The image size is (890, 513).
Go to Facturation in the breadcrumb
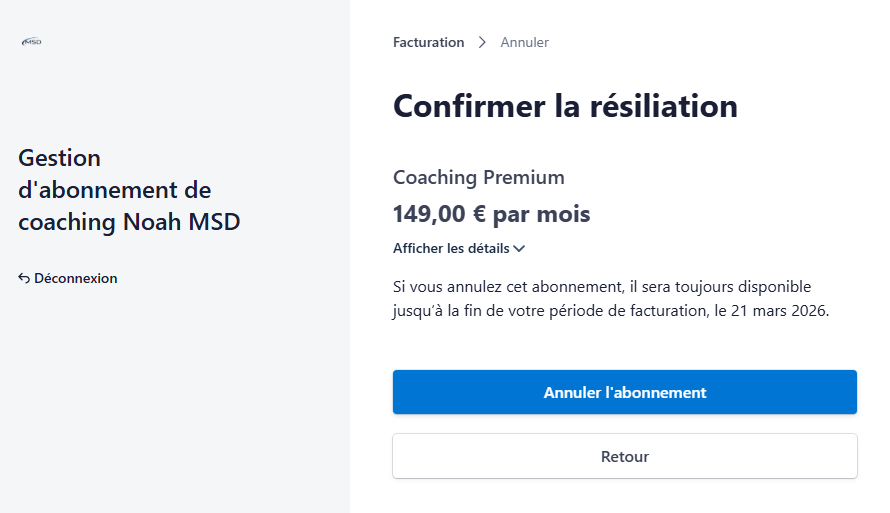click(428, 42)
